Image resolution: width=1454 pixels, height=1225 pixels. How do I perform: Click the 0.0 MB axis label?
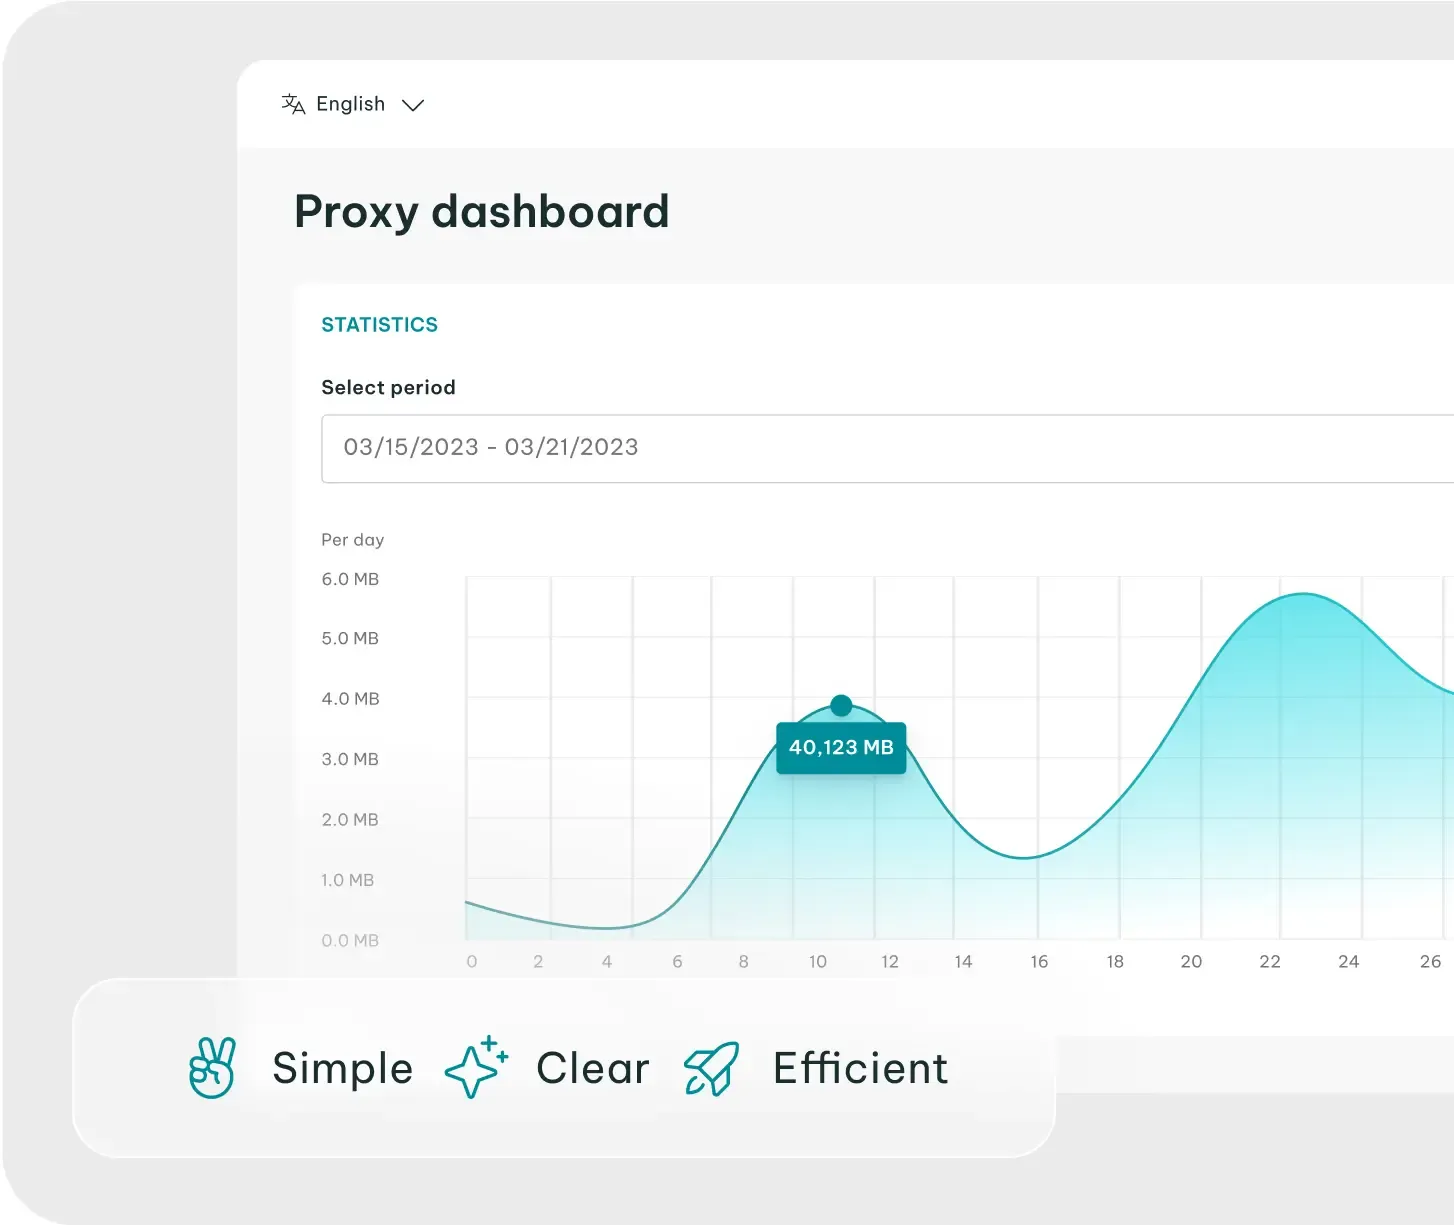[350, 941]
